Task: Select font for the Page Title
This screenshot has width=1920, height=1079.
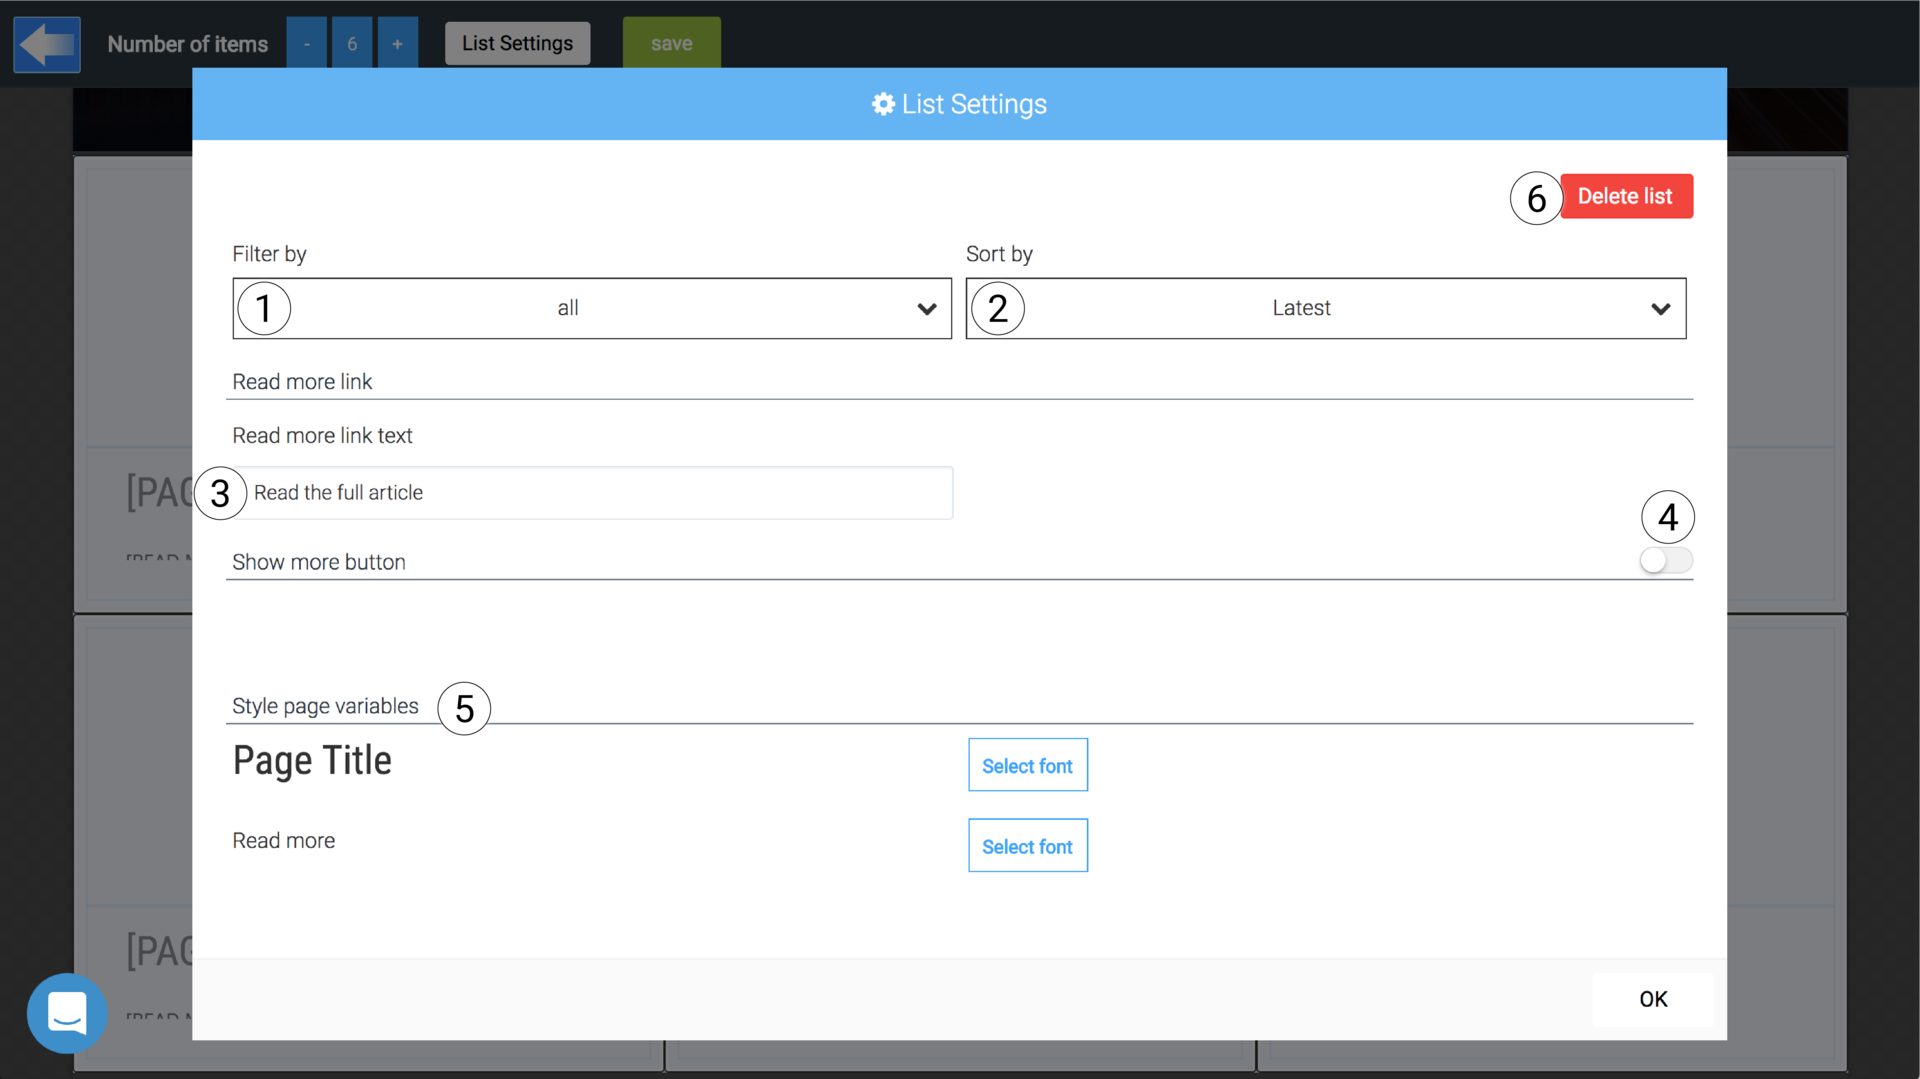Action: click(x=1027, y=765)
